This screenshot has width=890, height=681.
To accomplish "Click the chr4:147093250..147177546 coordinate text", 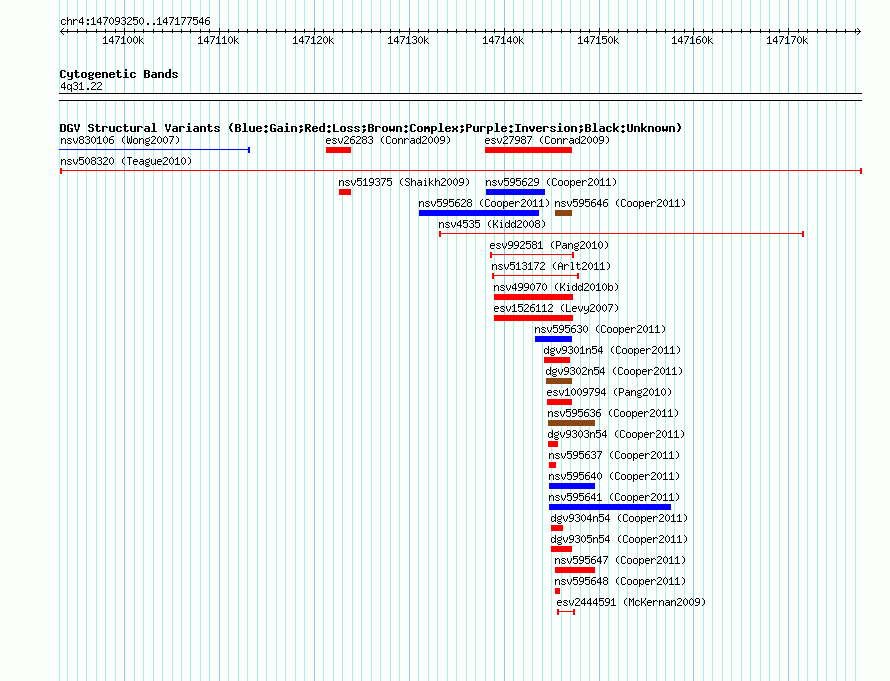I will (x=135, y=21).
